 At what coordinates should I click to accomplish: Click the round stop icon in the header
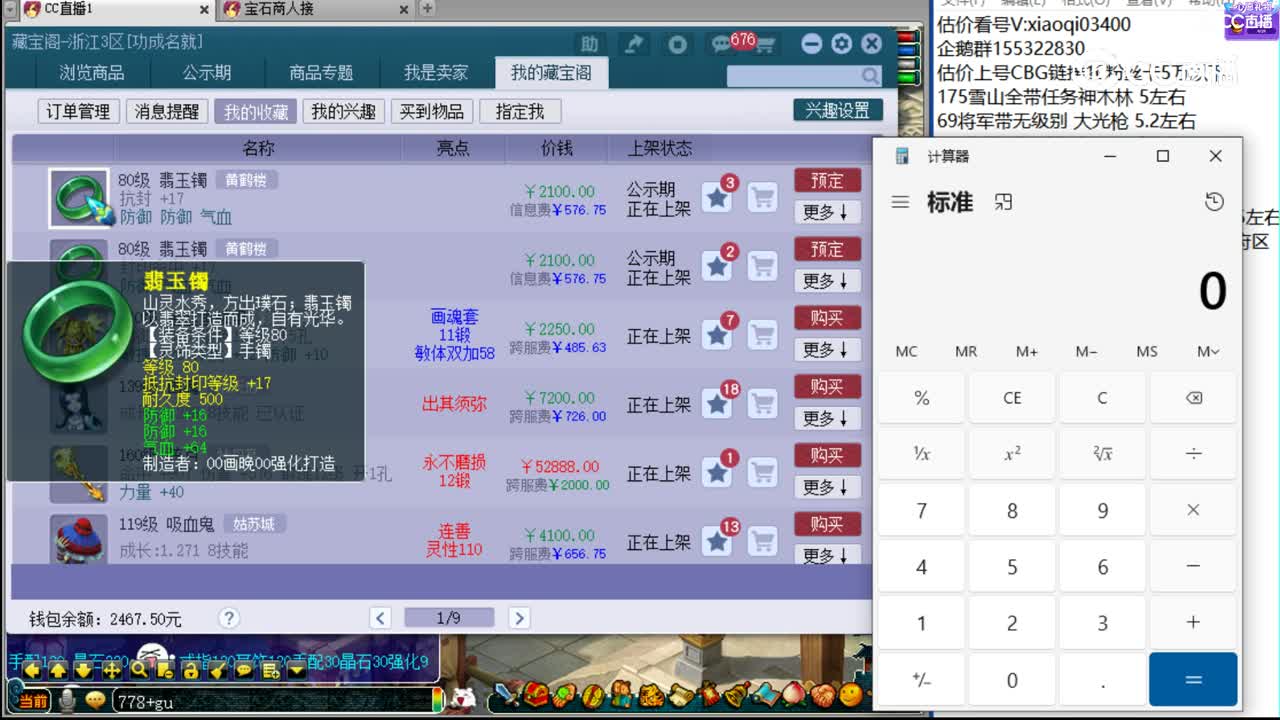pyautogui.click(x=678, y=44)
